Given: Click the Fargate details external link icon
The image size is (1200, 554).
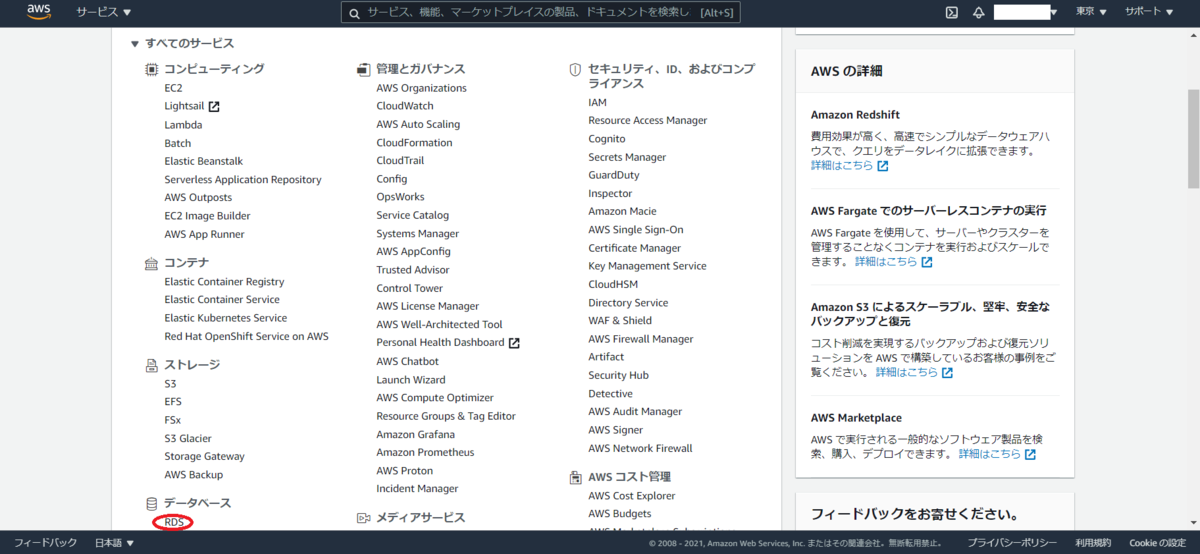Looking at the screenshot, I should click(926, 262).
